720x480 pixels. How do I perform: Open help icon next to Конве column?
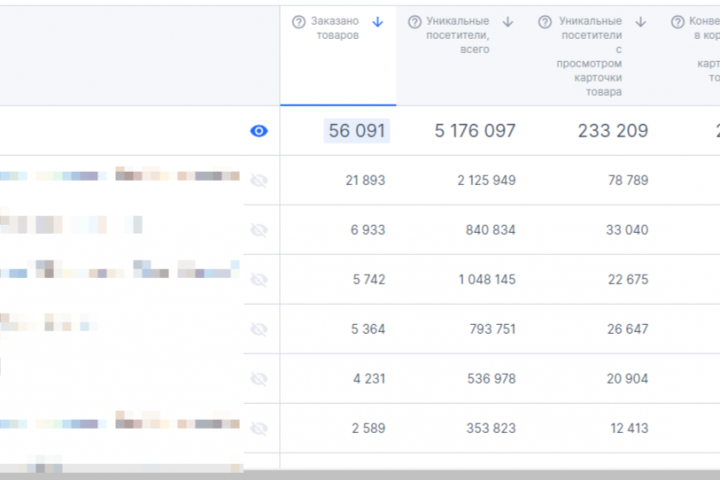pyautogui.click(x=677, y=22)
